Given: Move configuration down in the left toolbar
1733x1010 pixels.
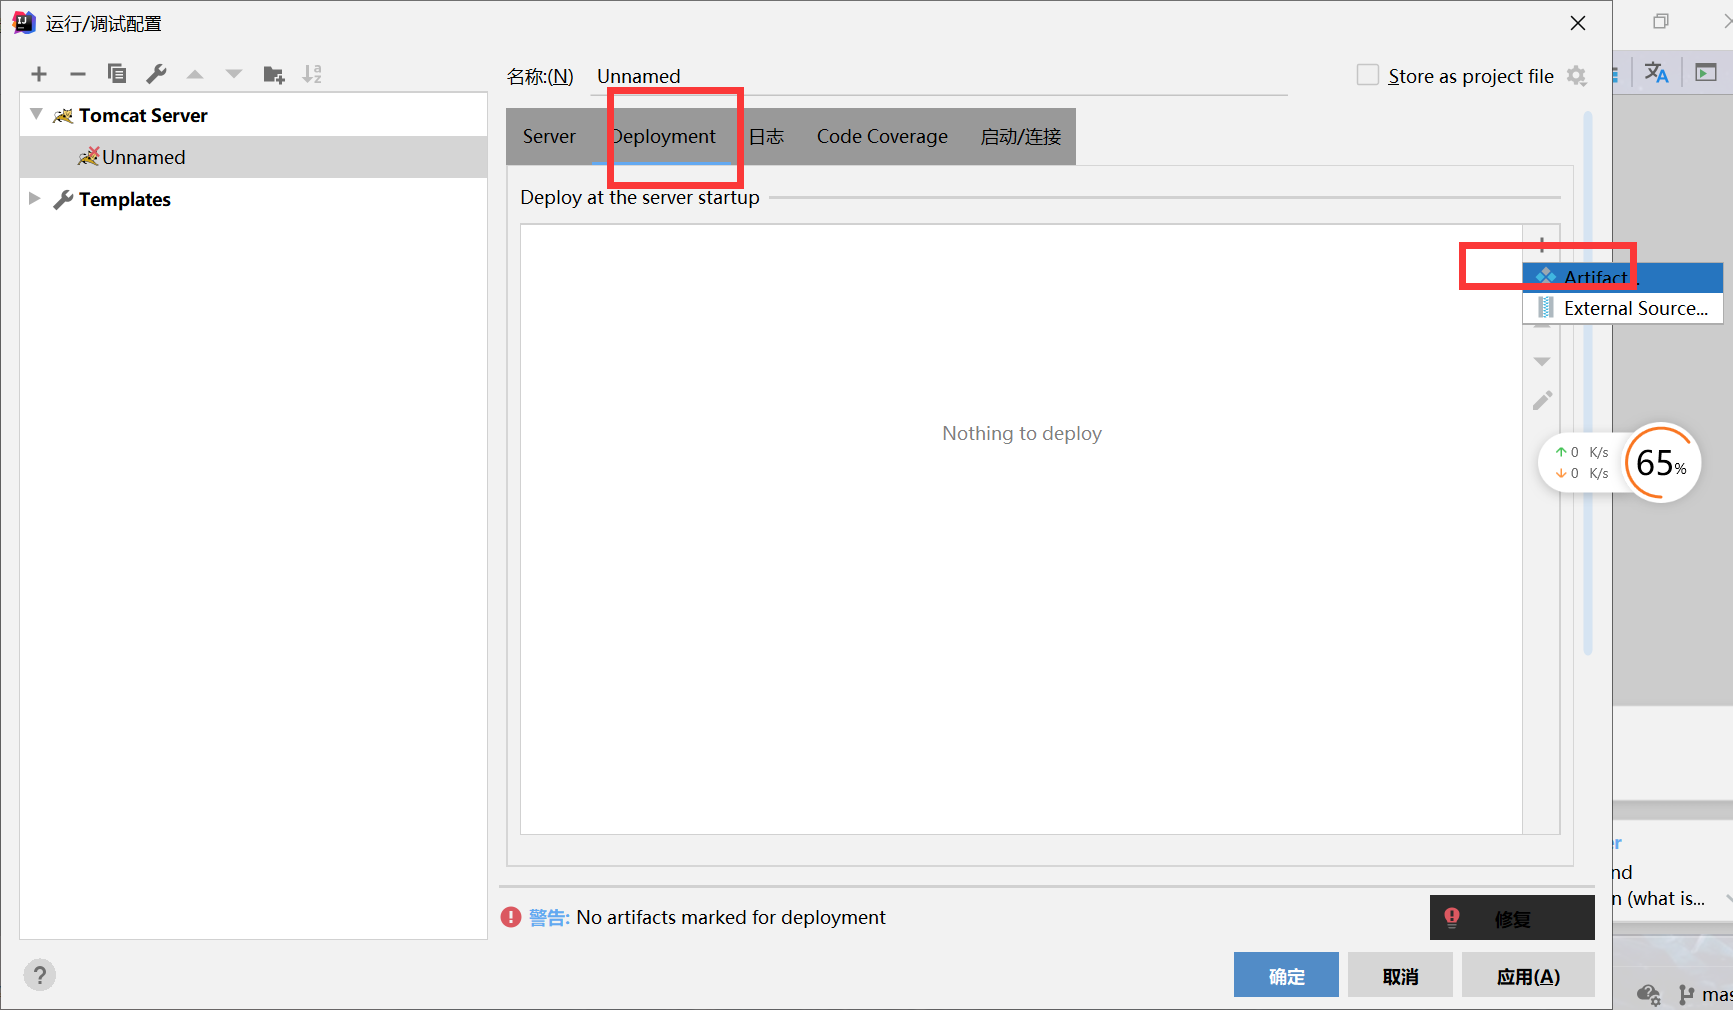Looking at the screenshot, I should tap(234, 74).
